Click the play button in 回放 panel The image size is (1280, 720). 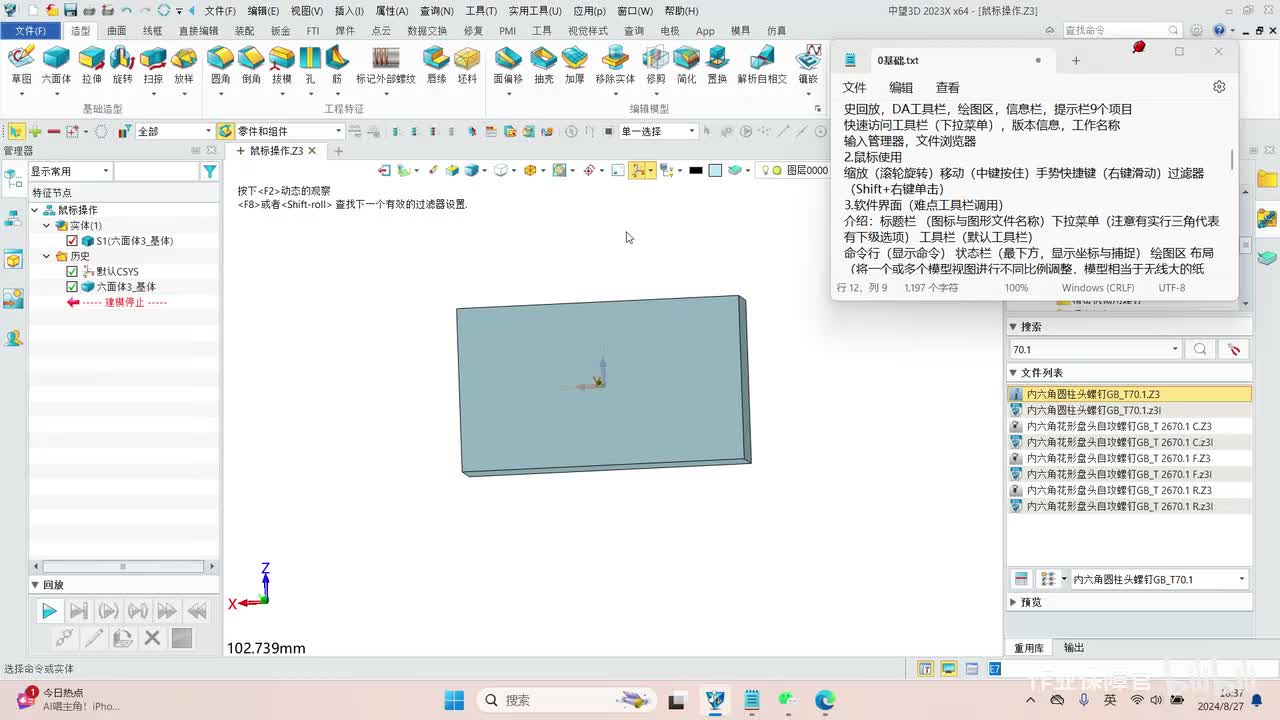48,611
